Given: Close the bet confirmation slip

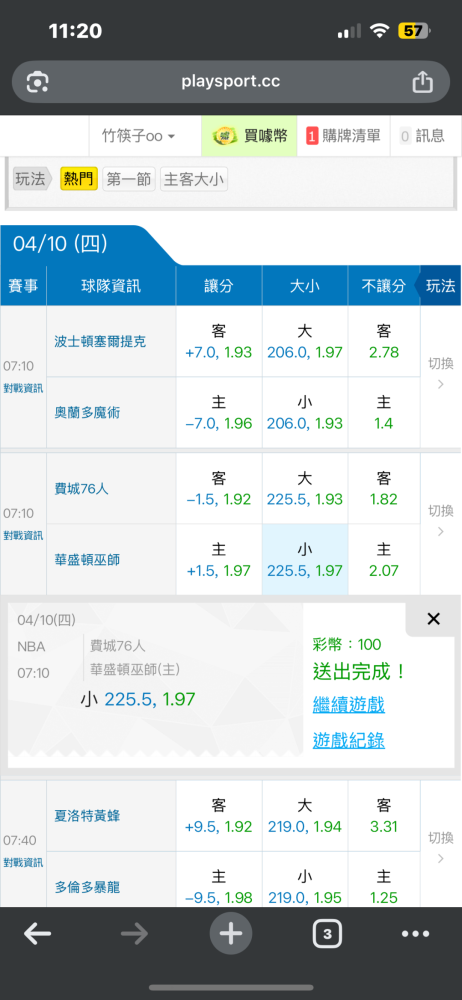Looking at the screenshot, I should (x=433, y=619).
